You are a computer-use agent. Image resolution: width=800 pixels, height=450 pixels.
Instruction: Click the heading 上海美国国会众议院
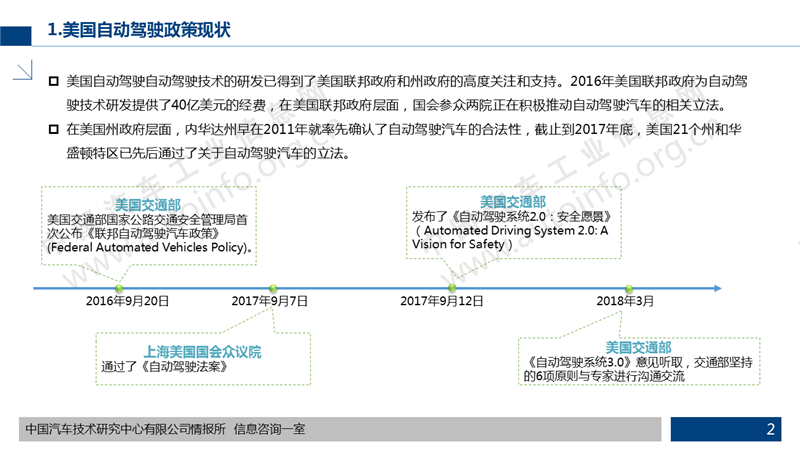click(203, 352)
